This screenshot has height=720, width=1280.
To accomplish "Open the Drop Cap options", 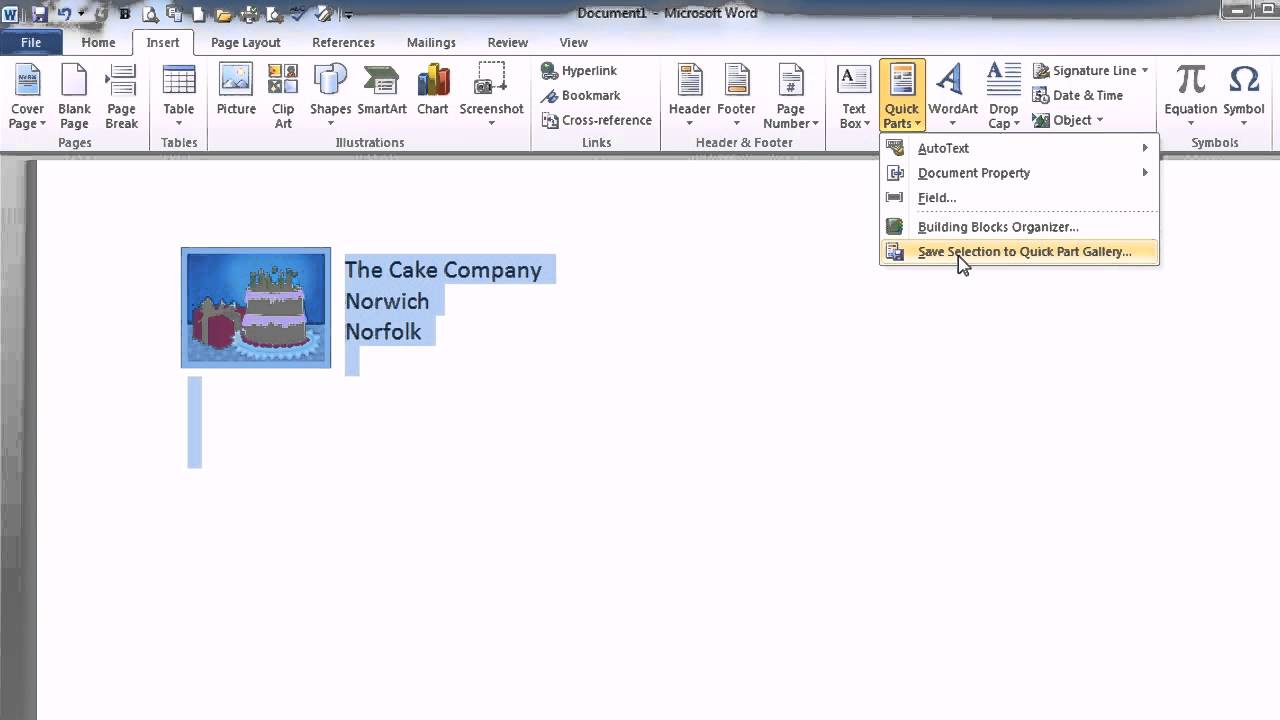I will pyautogui.click(x=1003, y=96).
